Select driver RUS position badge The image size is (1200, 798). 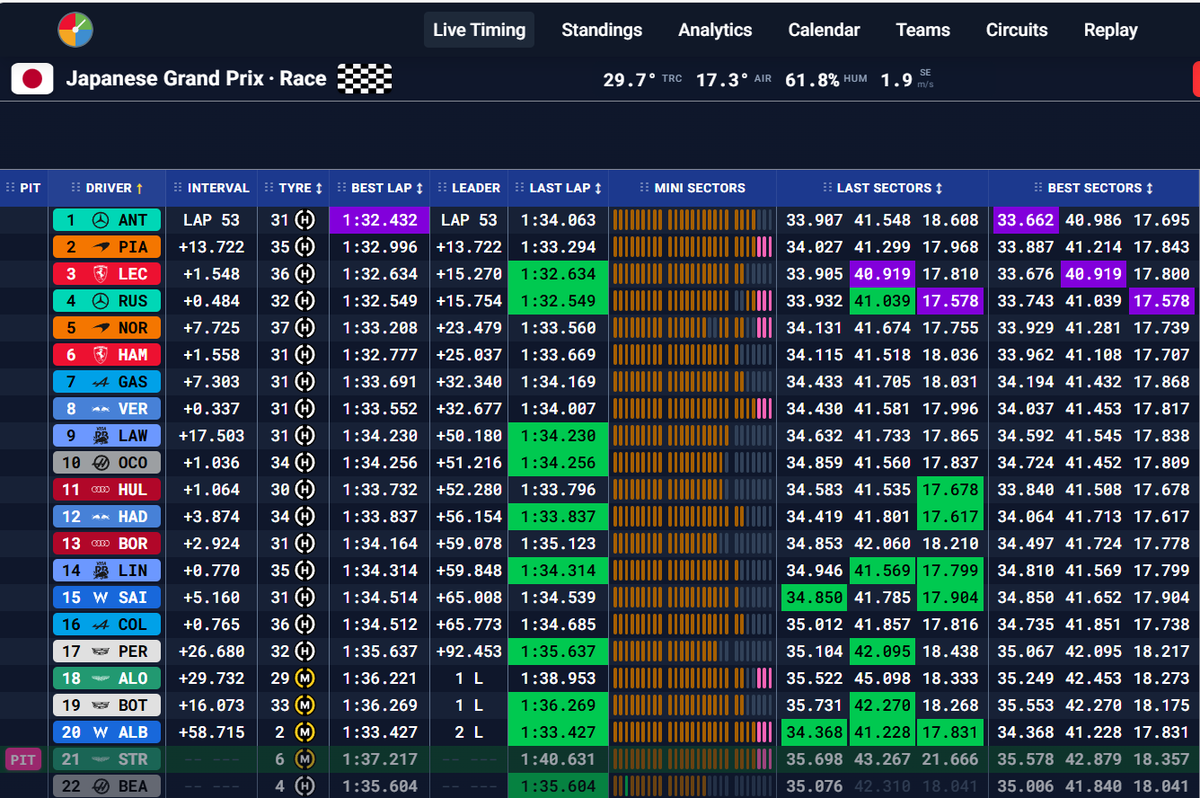coord(106,301)
